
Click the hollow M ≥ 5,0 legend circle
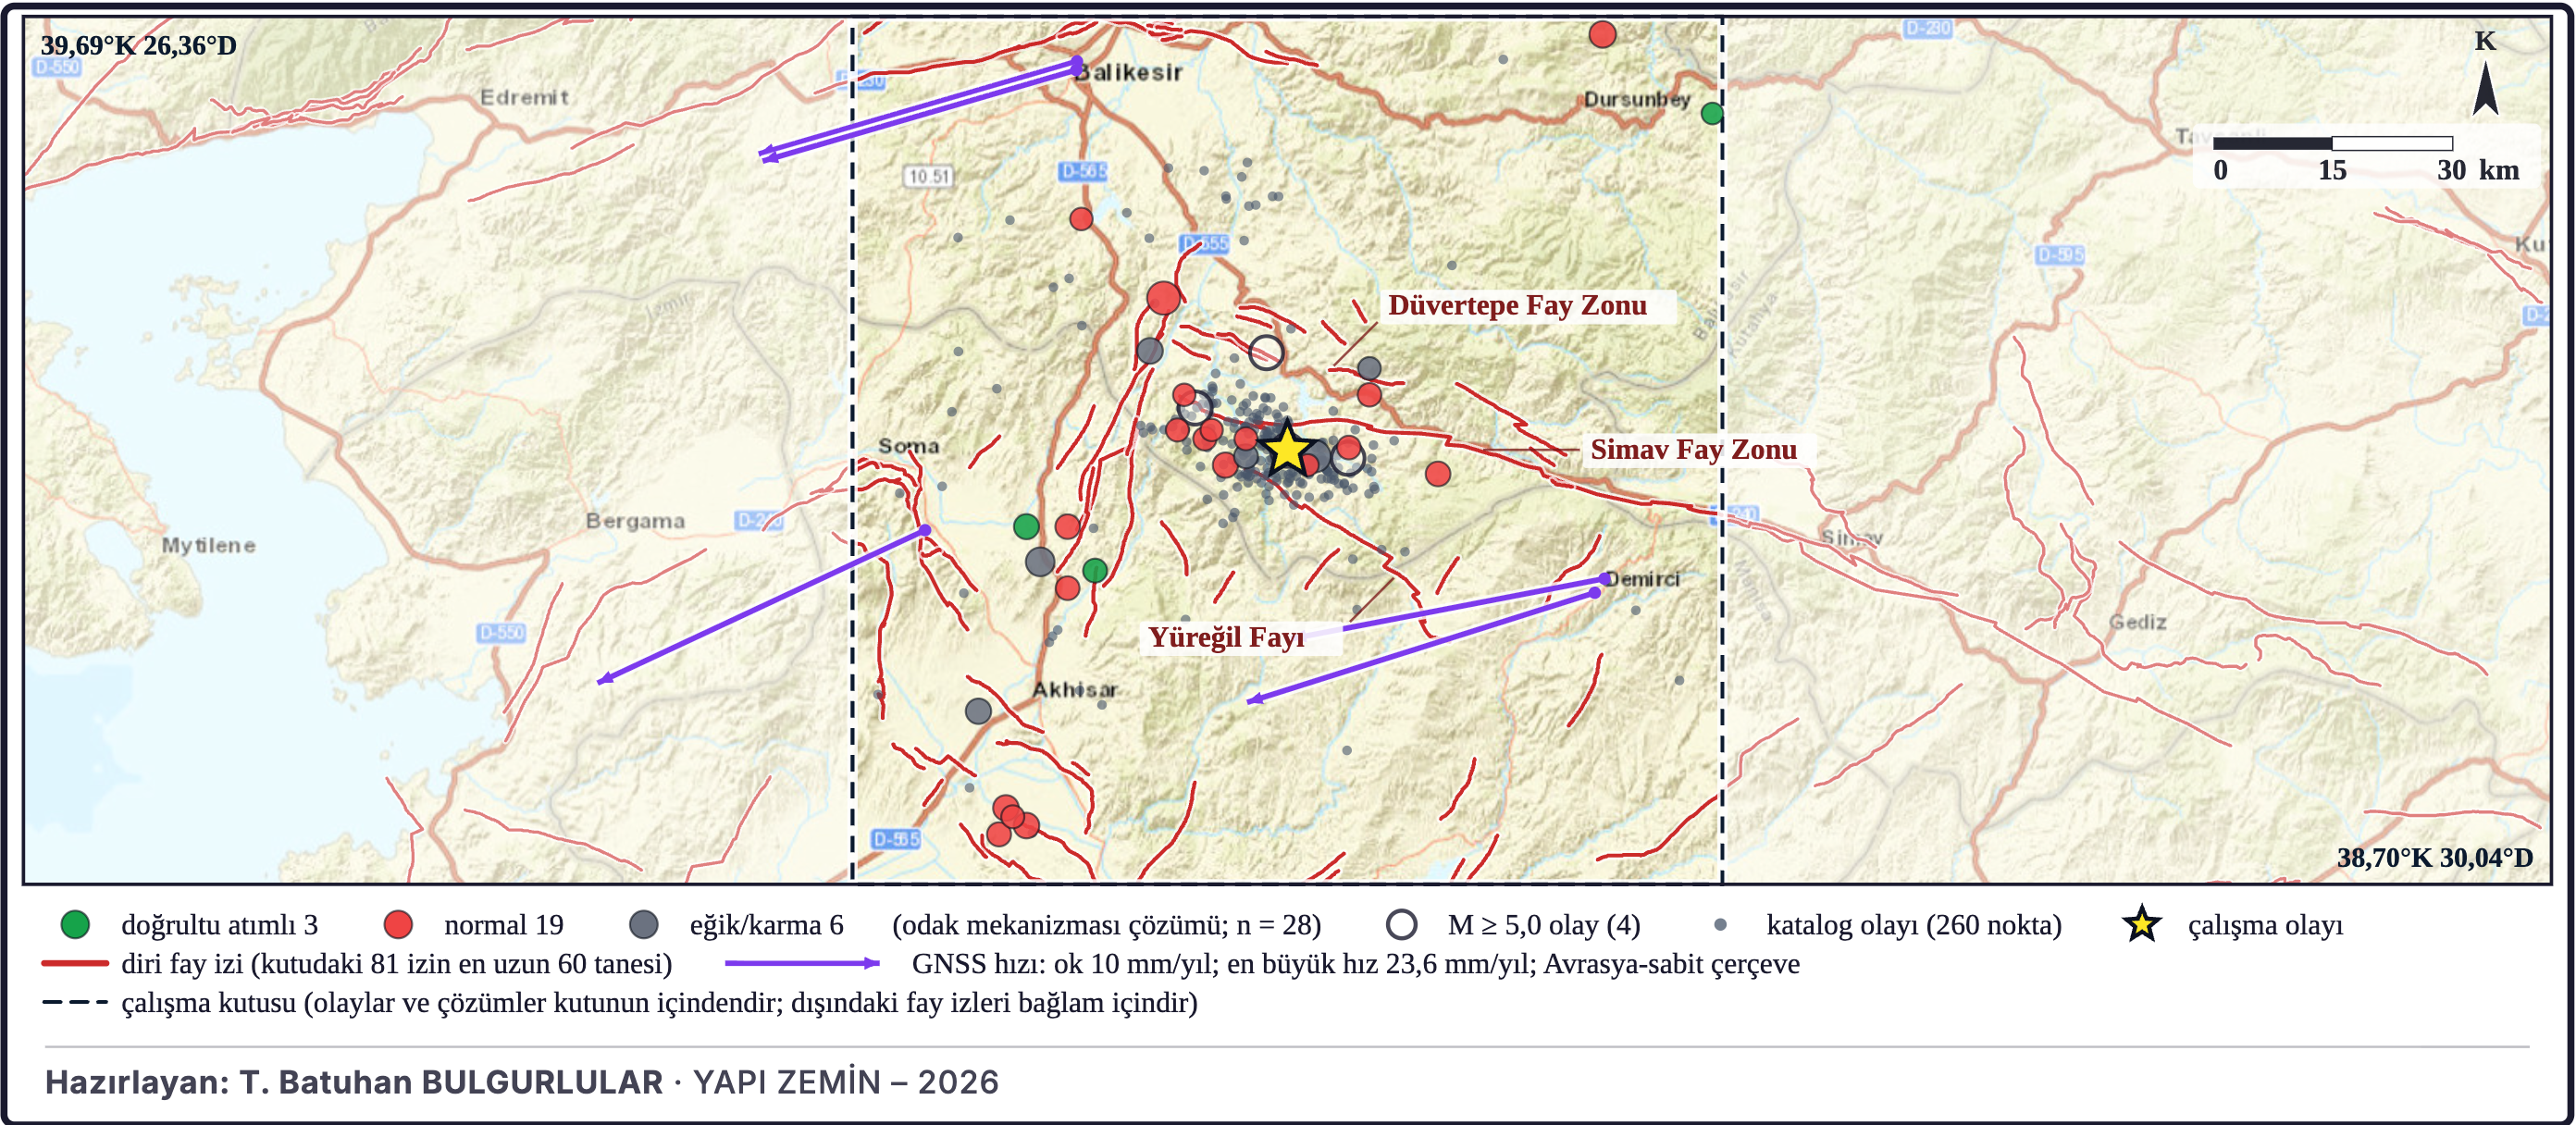pyautogui.click(x=1401, y=924)
